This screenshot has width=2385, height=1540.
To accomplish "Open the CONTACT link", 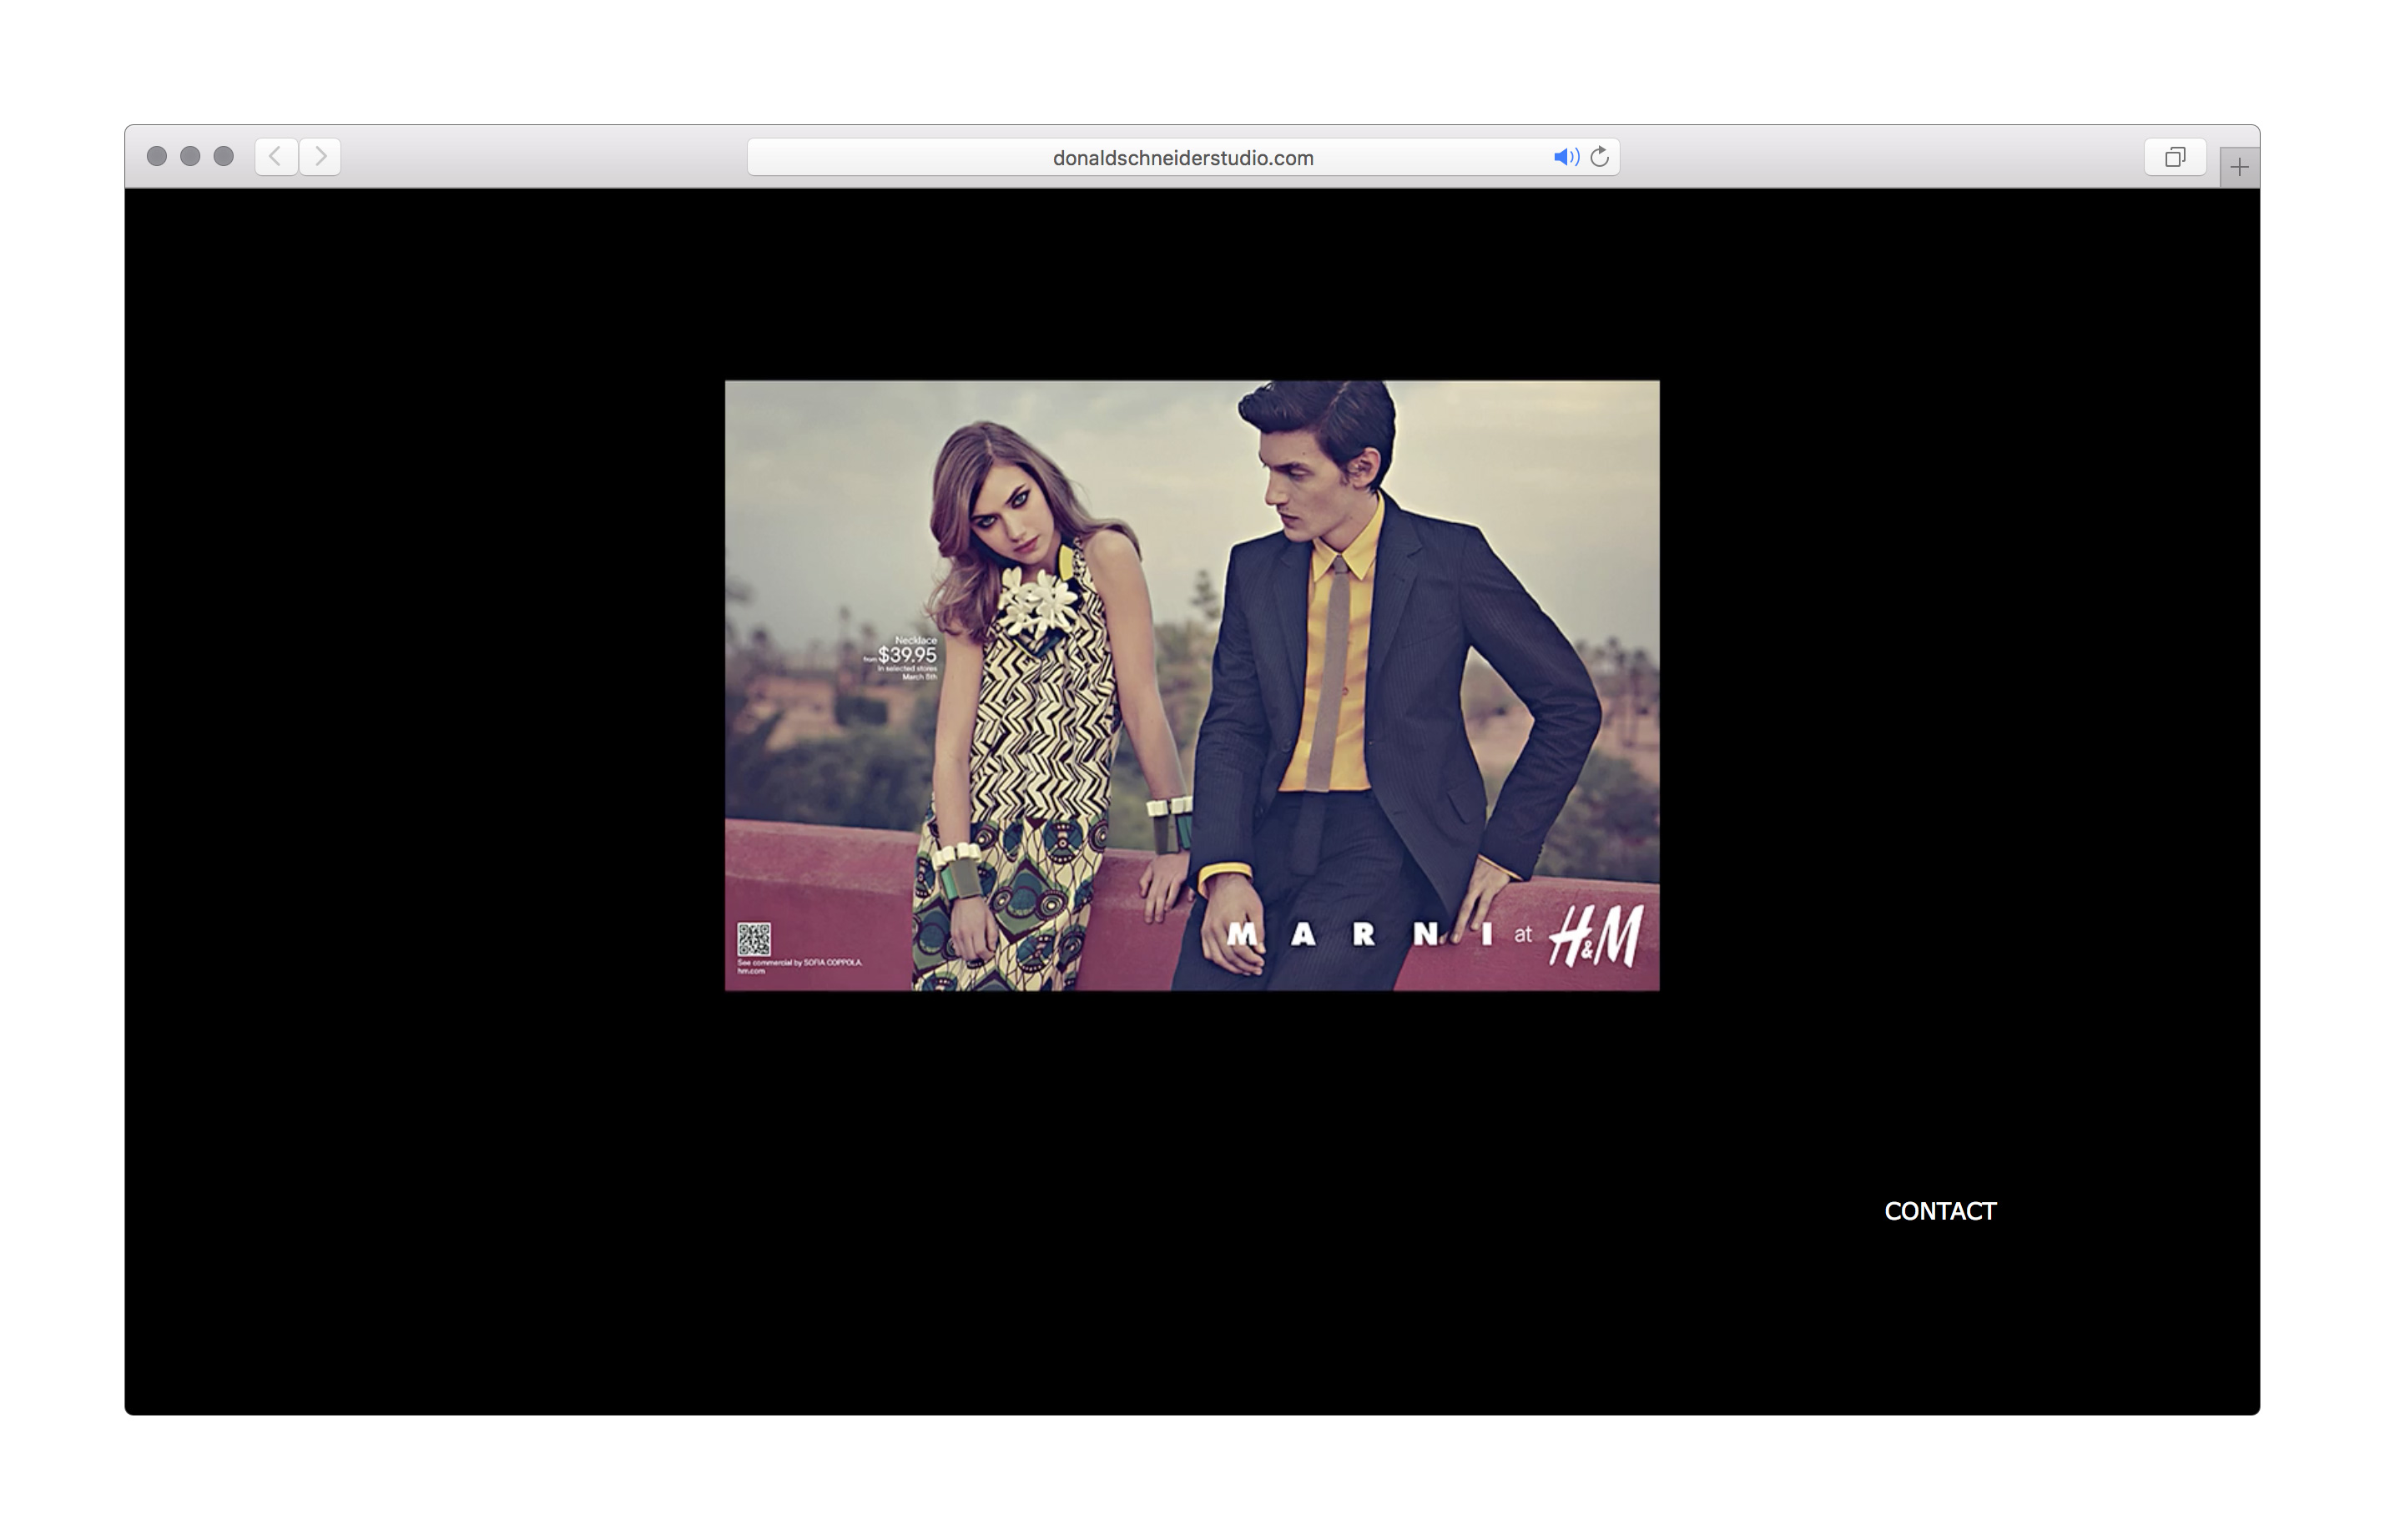I will click(1940, 1211).
